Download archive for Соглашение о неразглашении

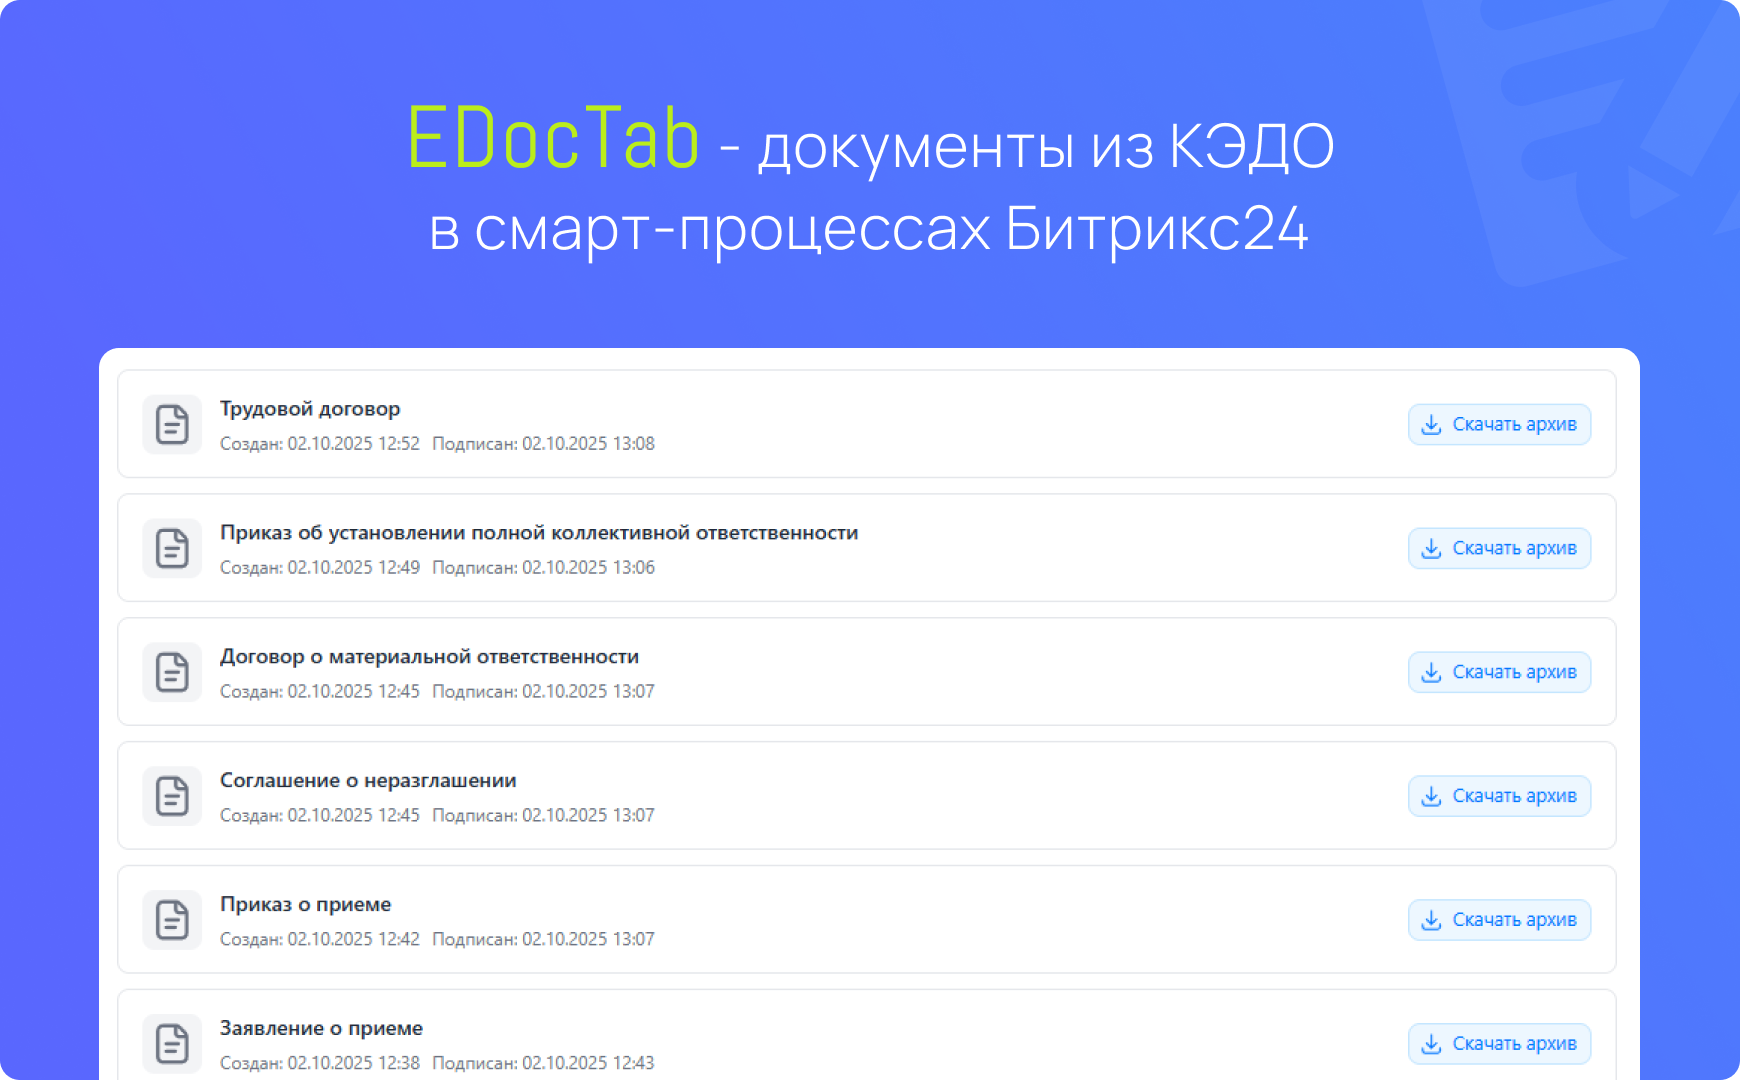(1499, 796)
